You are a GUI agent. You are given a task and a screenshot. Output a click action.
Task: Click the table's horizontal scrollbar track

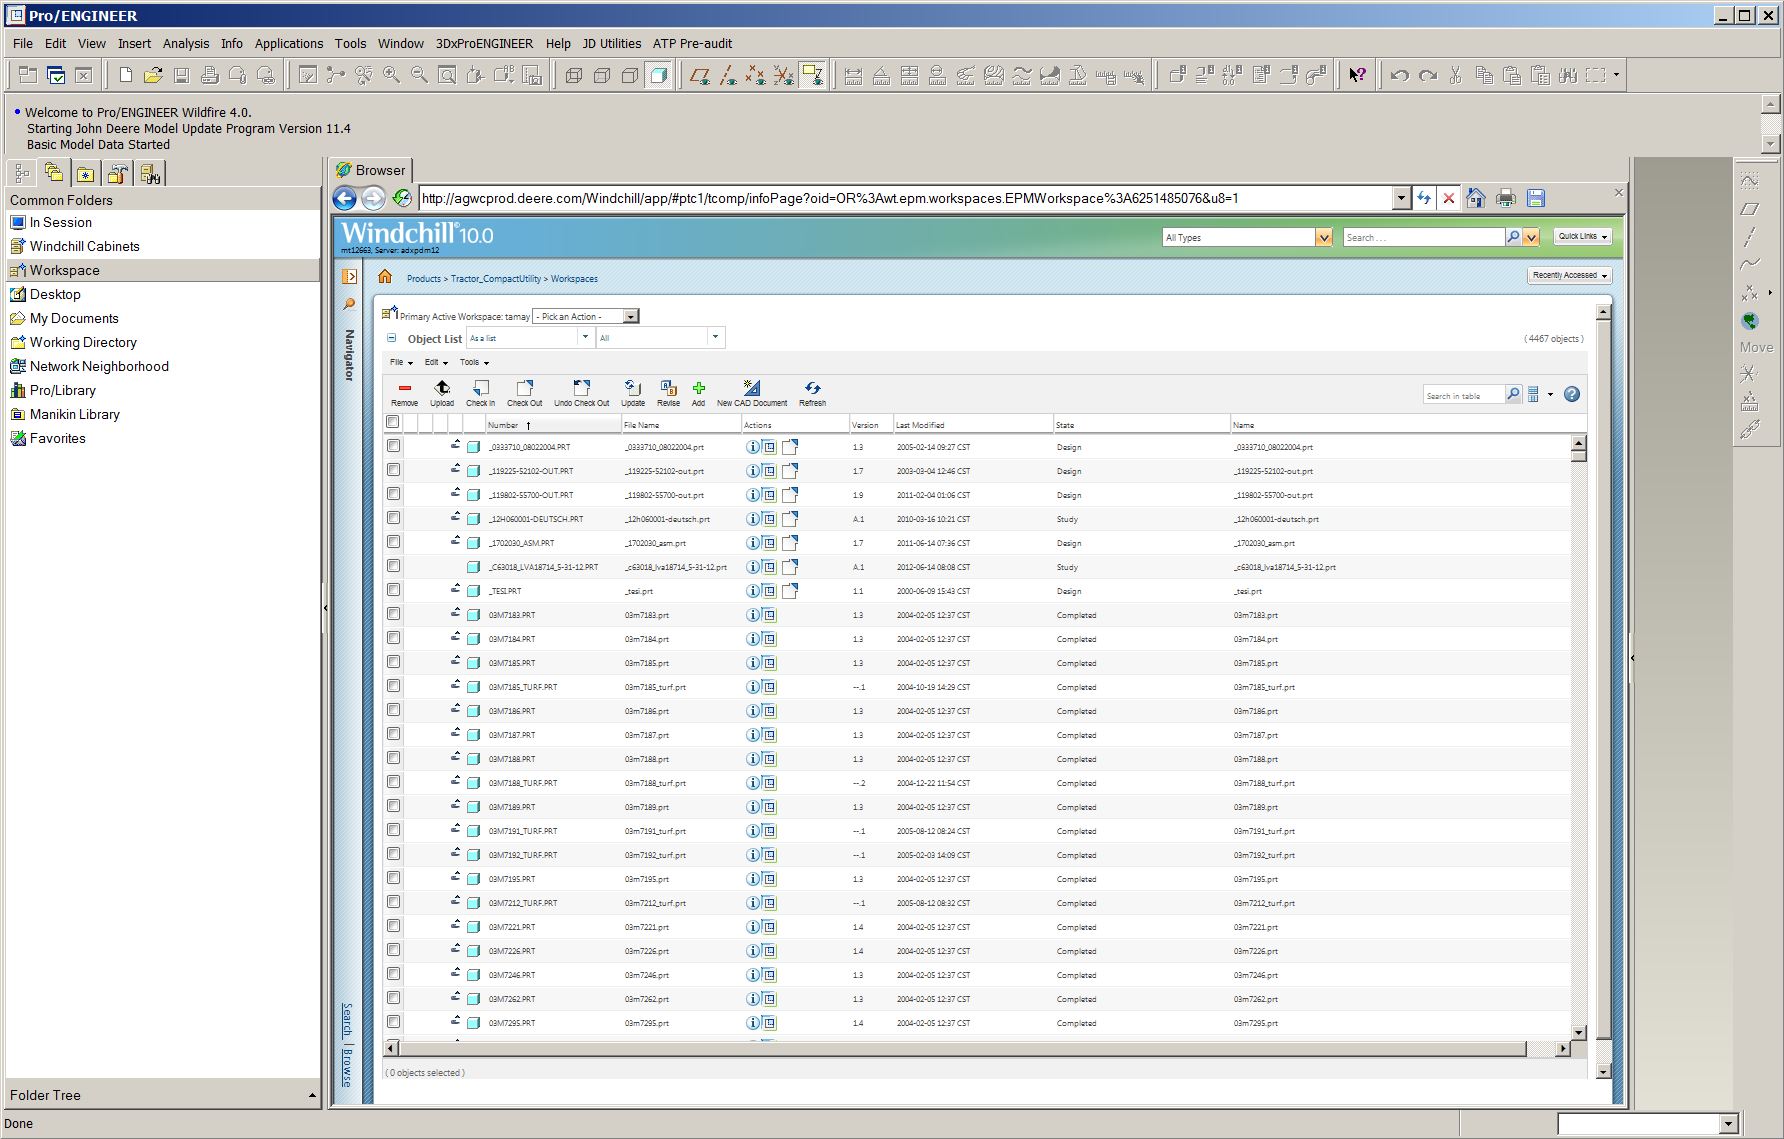1540,1048
